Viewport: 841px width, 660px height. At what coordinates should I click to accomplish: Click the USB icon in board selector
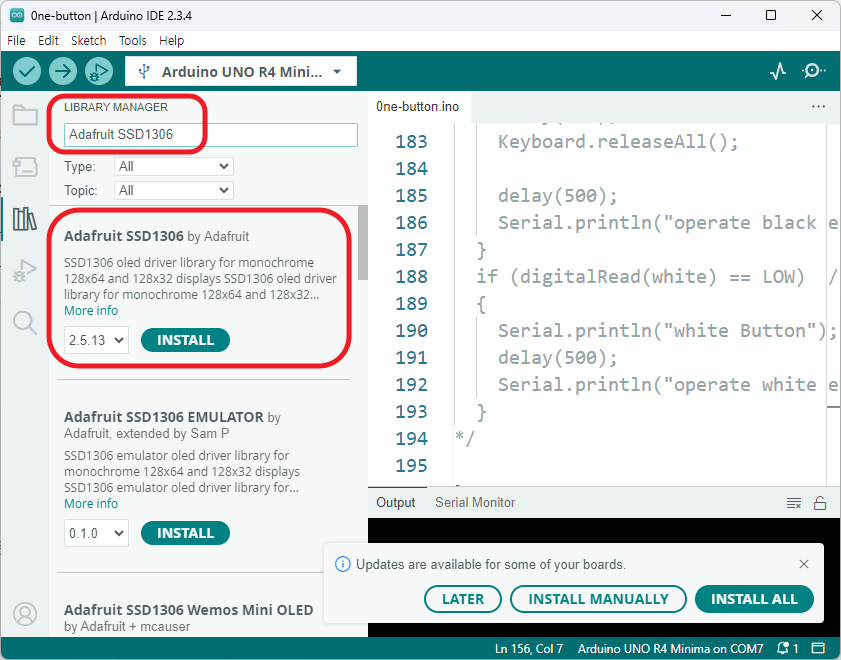point(144,71)
